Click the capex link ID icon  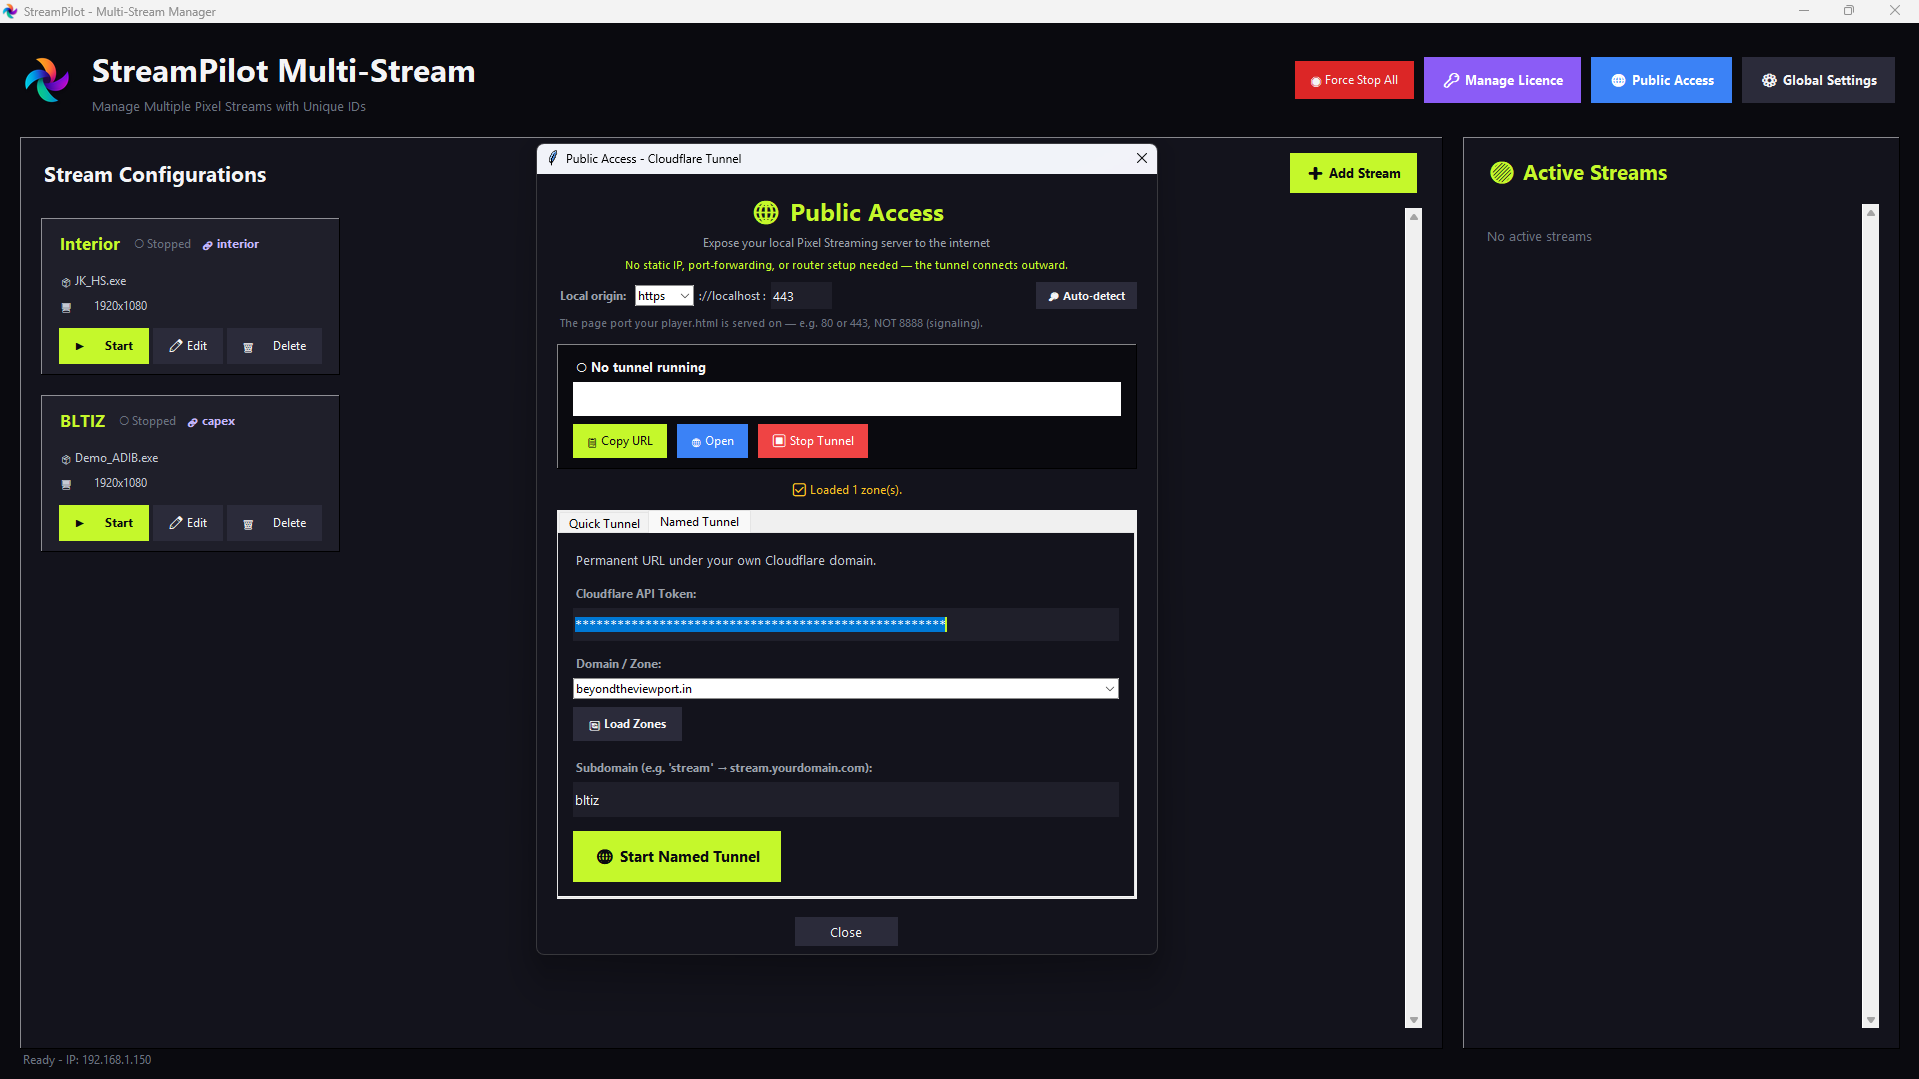(193, 422)
